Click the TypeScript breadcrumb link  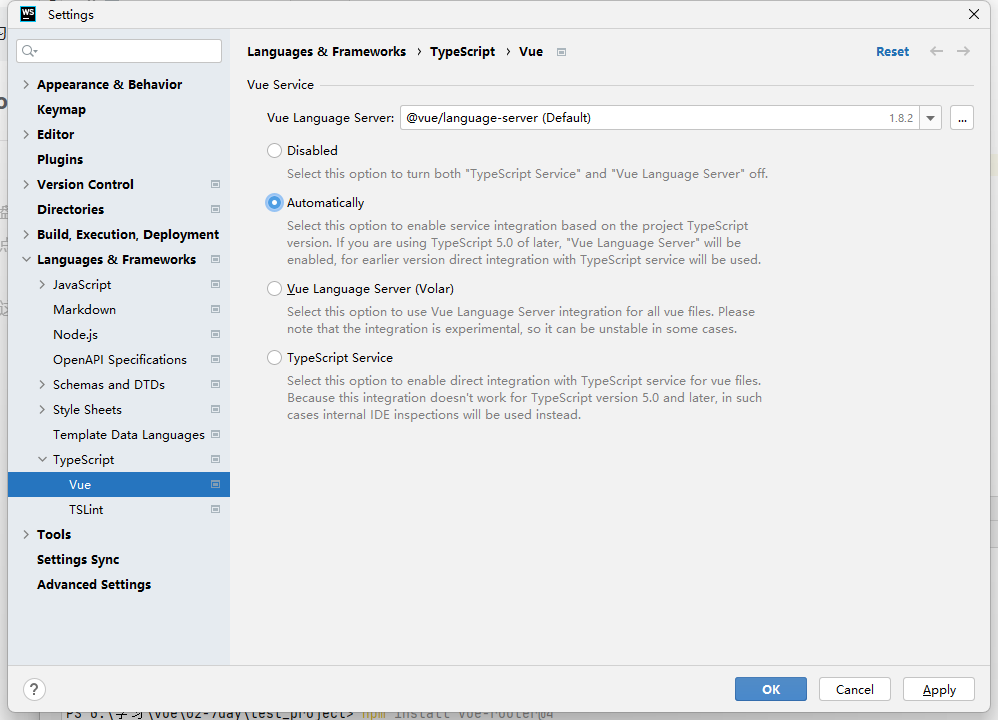(x=462, y=52)
